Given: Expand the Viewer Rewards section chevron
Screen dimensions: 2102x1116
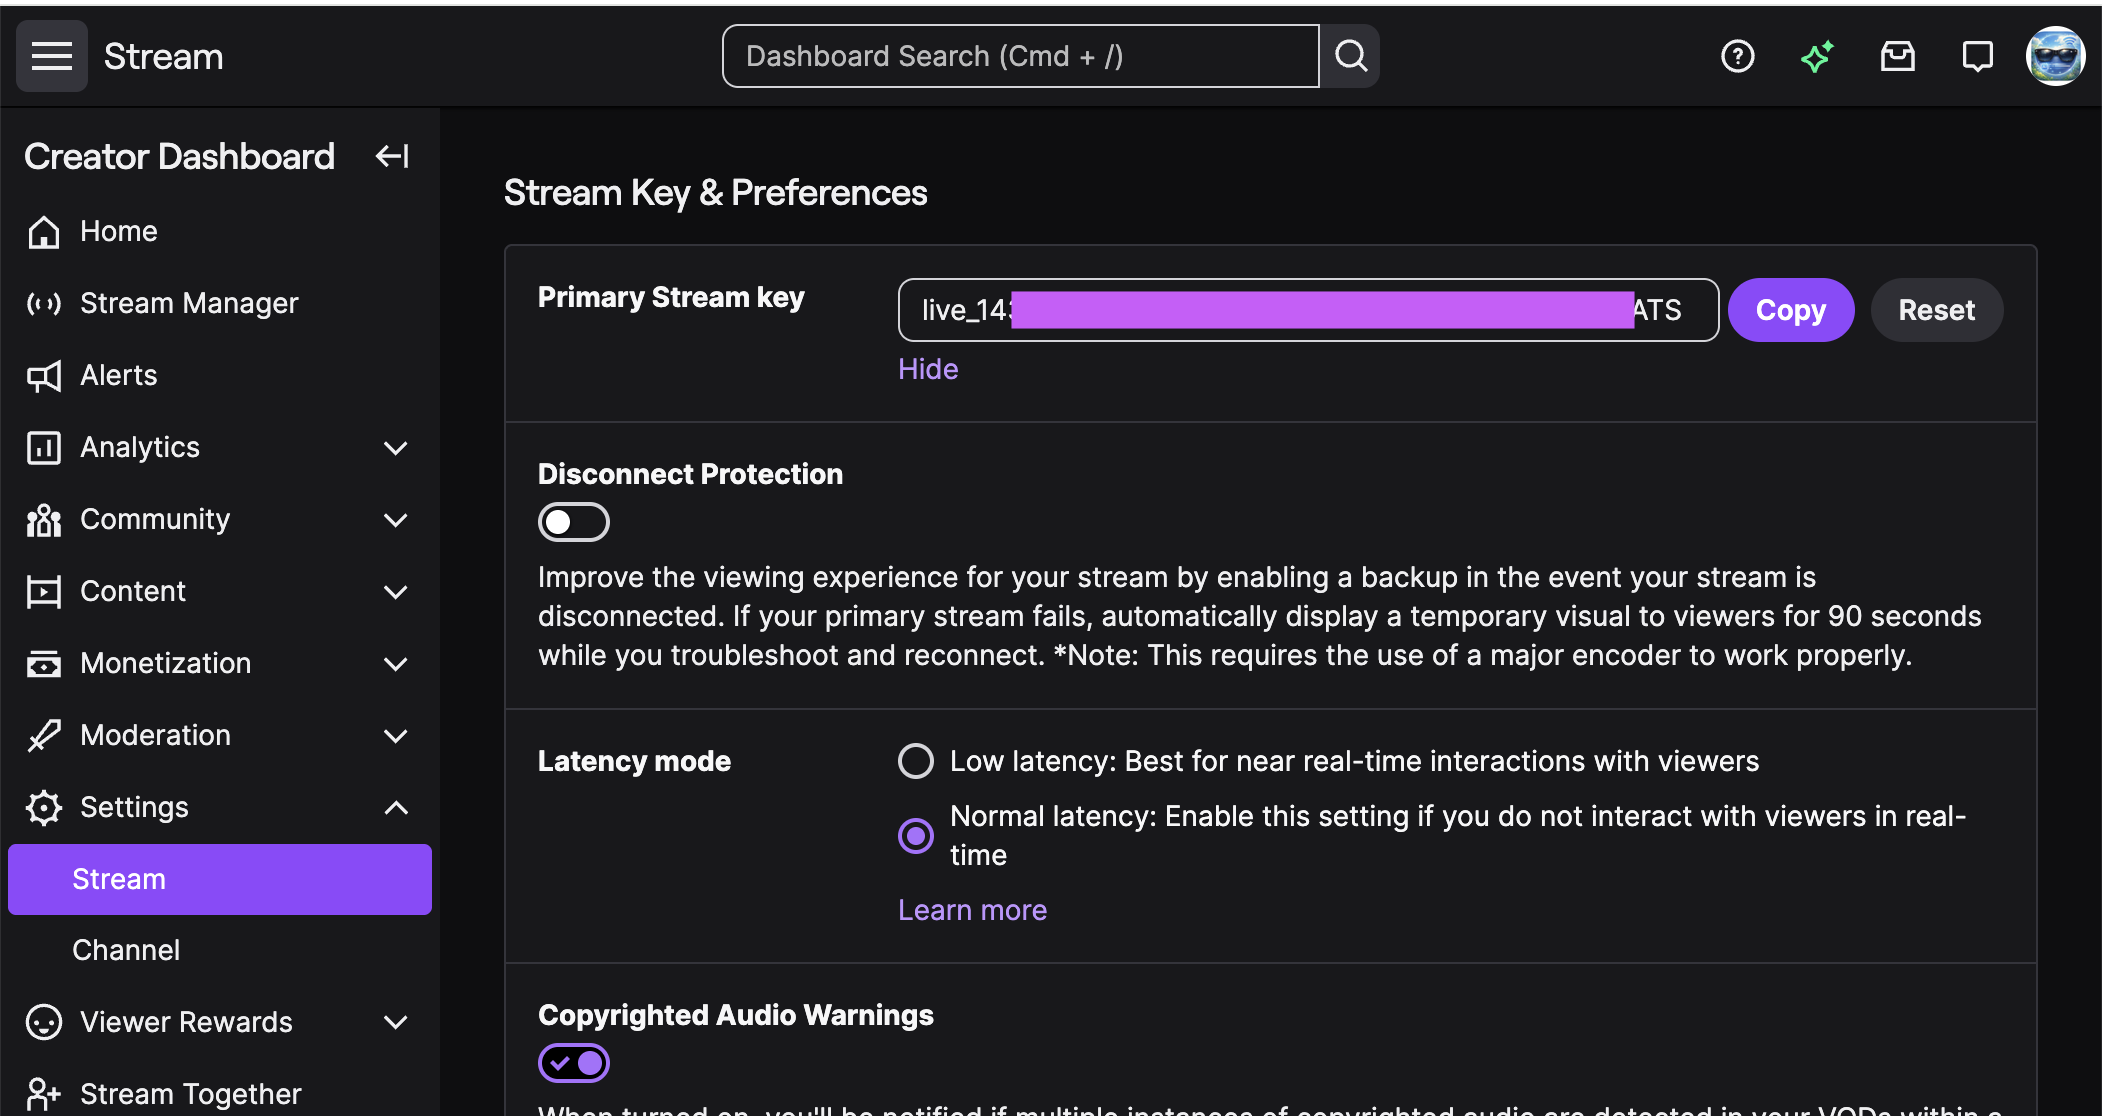Looking at the screenshot, I should 396,1022.
